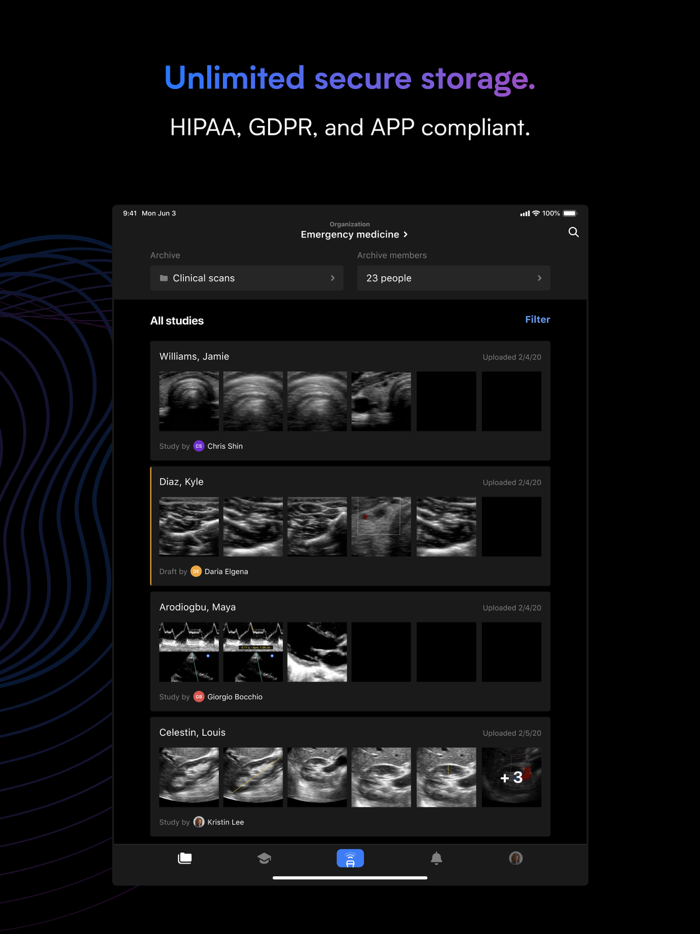Tap the blue probe scan button
This screenshot has width=700, height=934.
(x=350, y=858)
